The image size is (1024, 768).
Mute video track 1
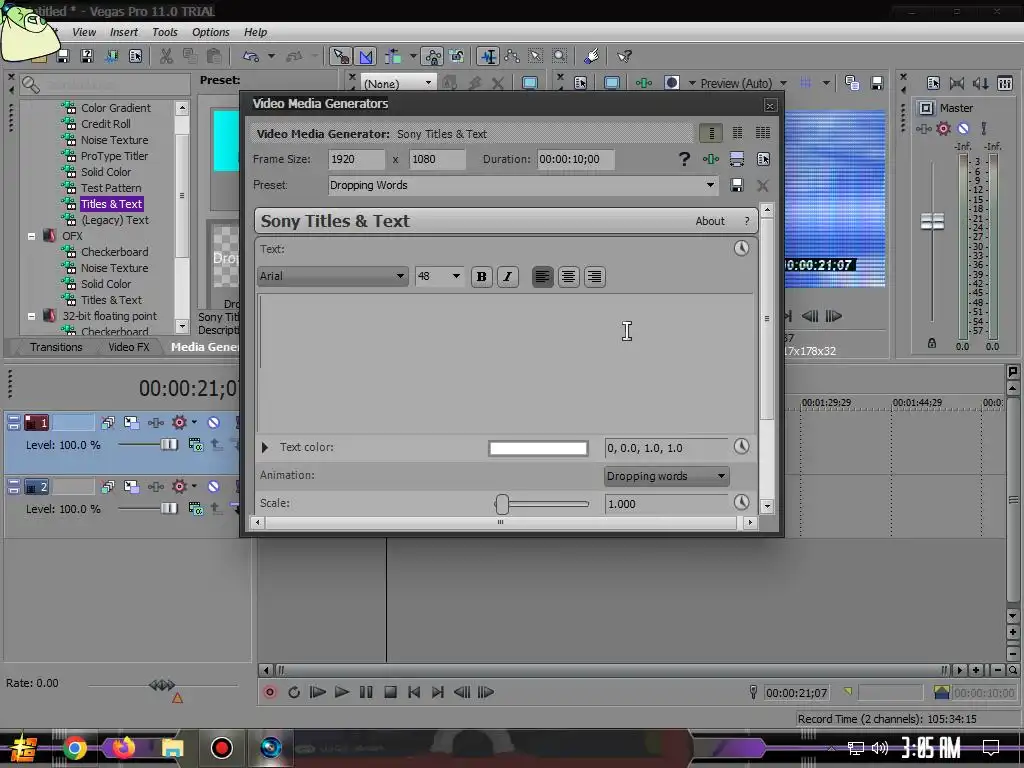[213, 423]
